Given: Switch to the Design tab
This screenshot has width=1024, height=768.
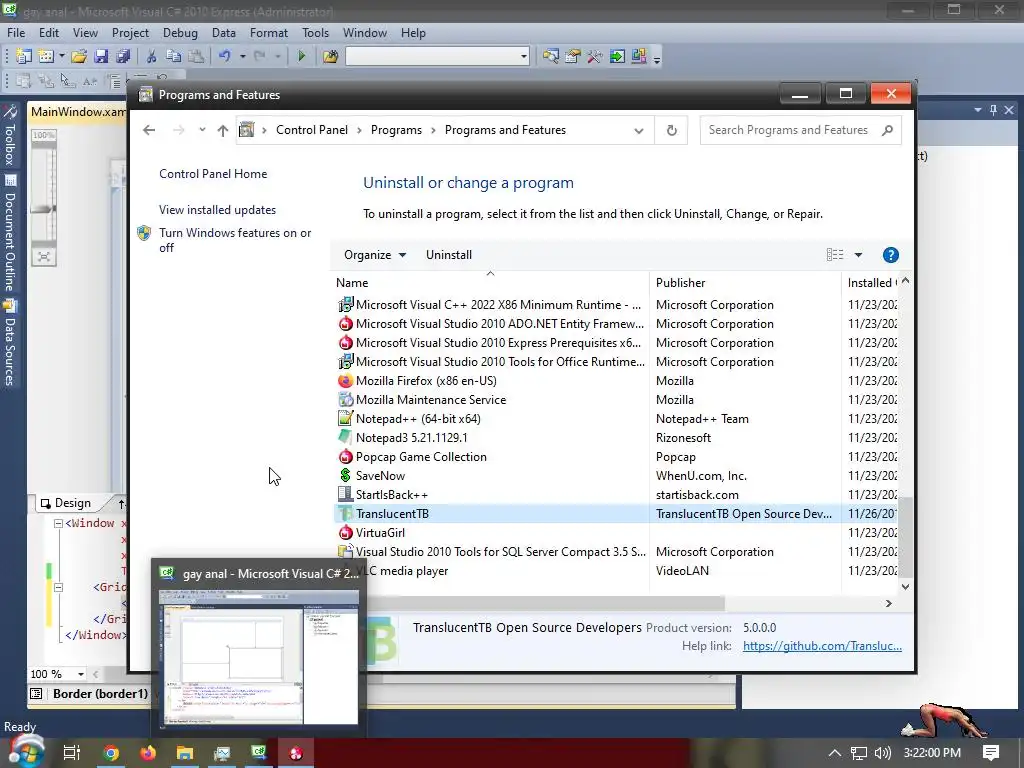Looking at the screenshot, I should (x=71, y=503).
